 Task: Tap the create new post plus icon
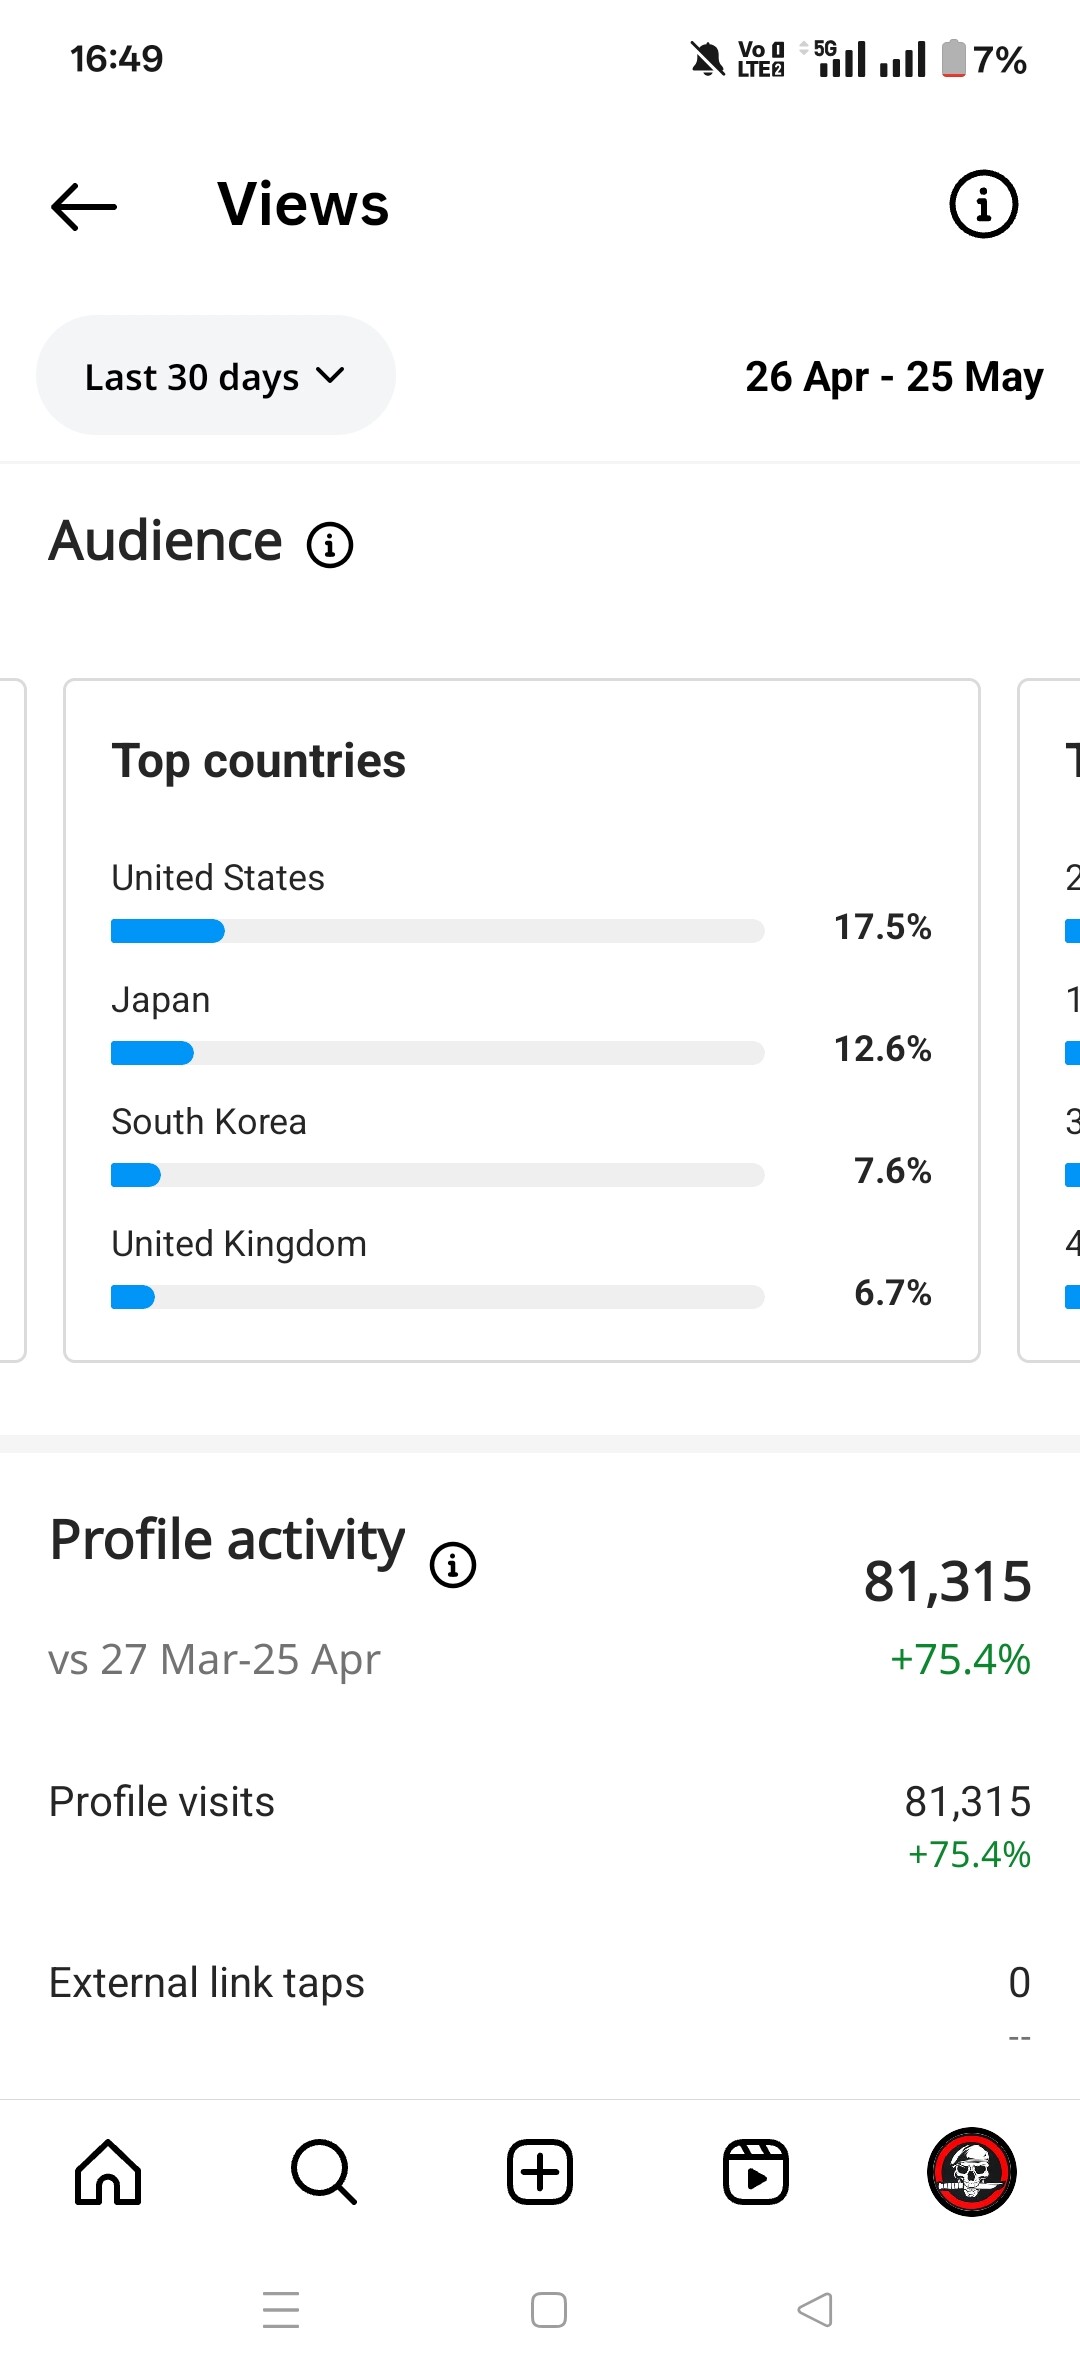point(540,2172)
